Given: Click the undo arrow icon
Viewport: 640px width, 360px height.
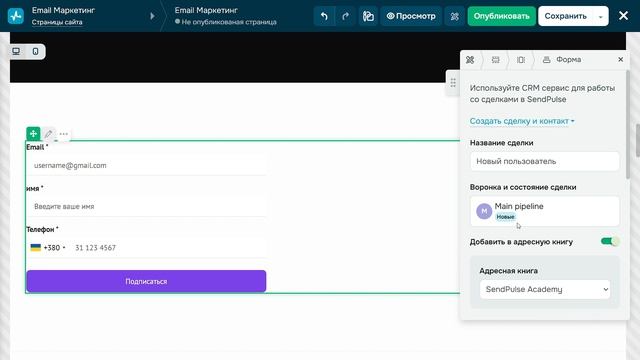Looking at the screenshot, I should 324,16.
